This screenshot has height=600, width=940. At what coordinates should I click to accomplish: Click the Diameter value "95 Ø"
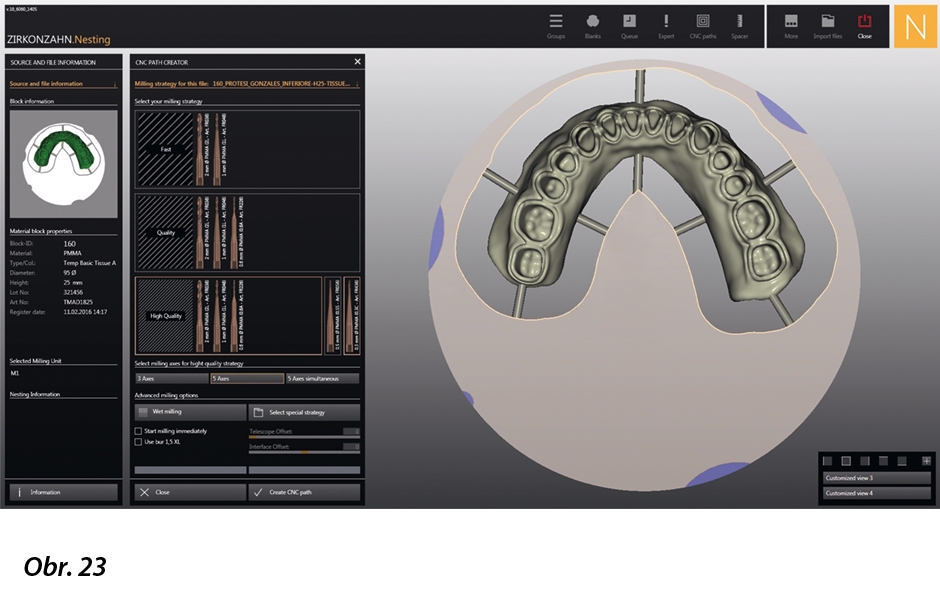[x=70, y=273]
